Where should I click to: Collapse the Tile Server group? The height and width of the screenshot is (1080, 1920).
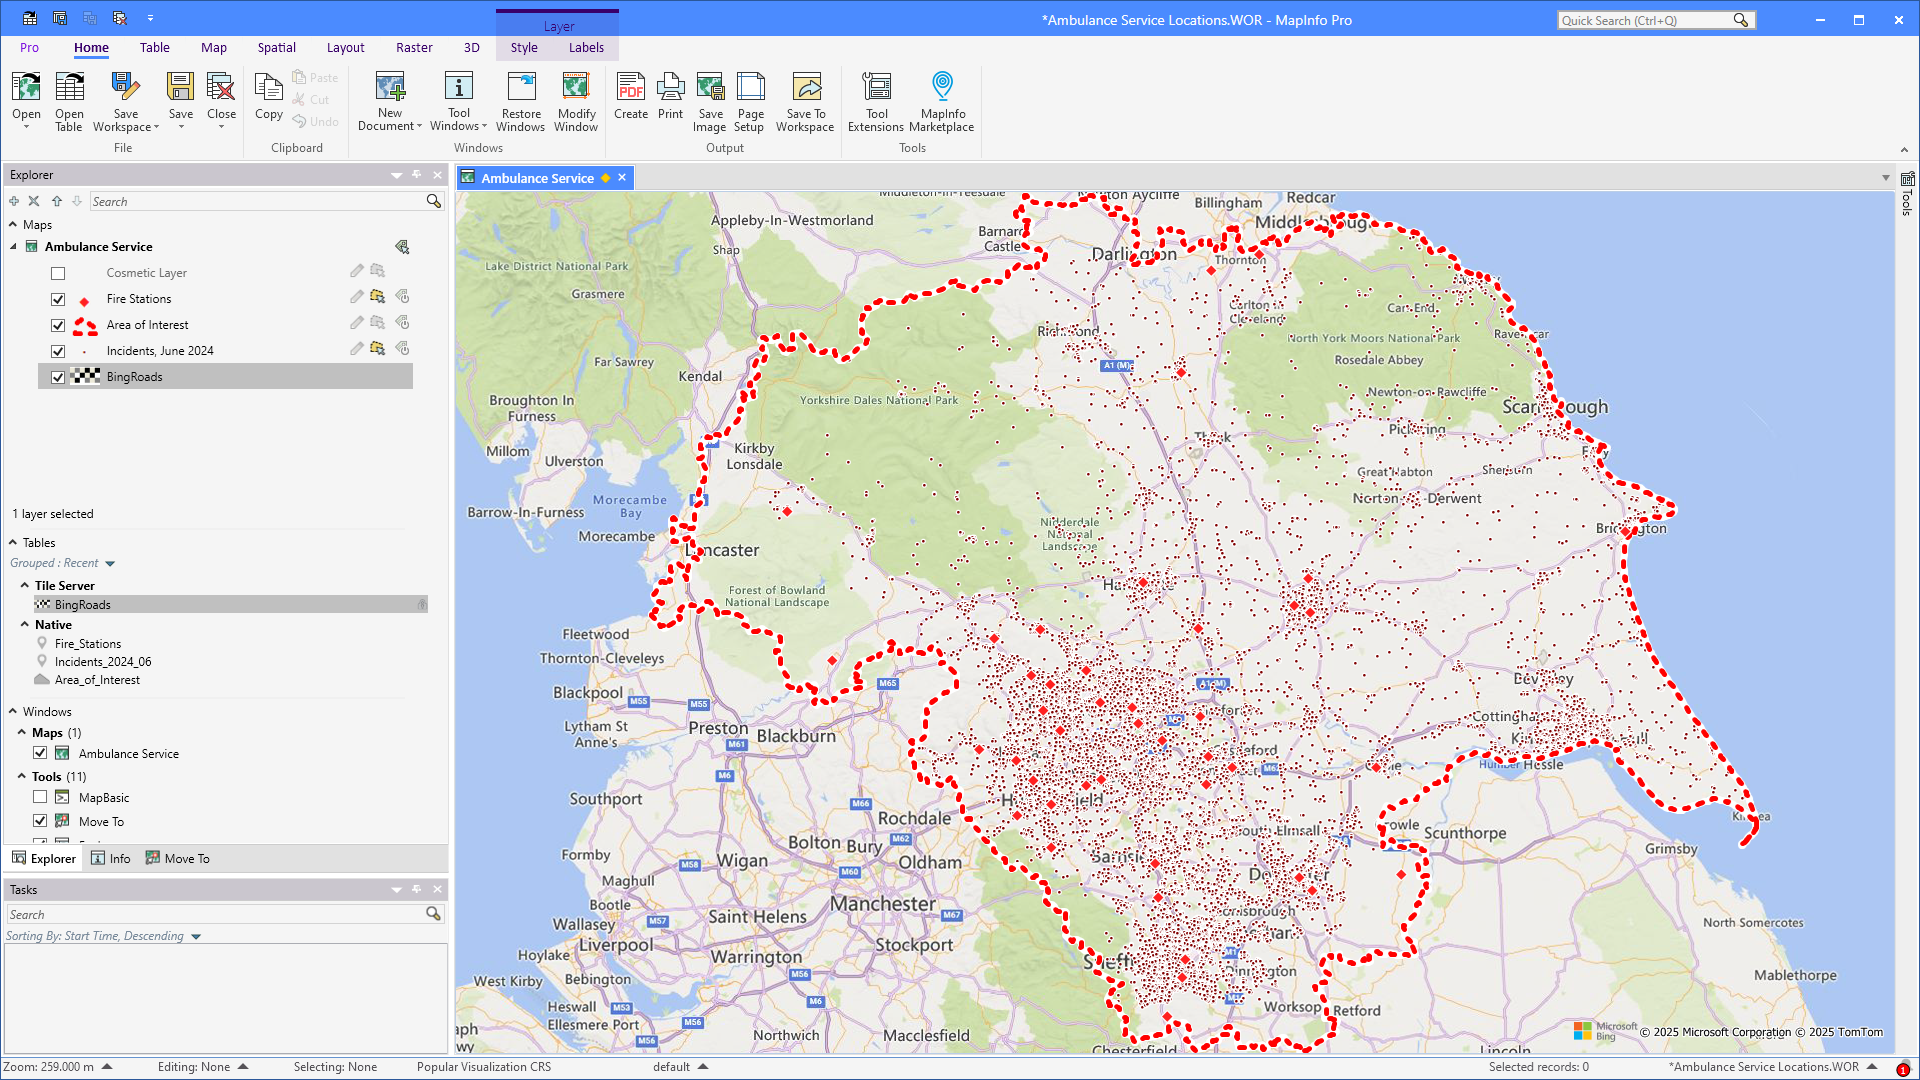tap(25, 586)
